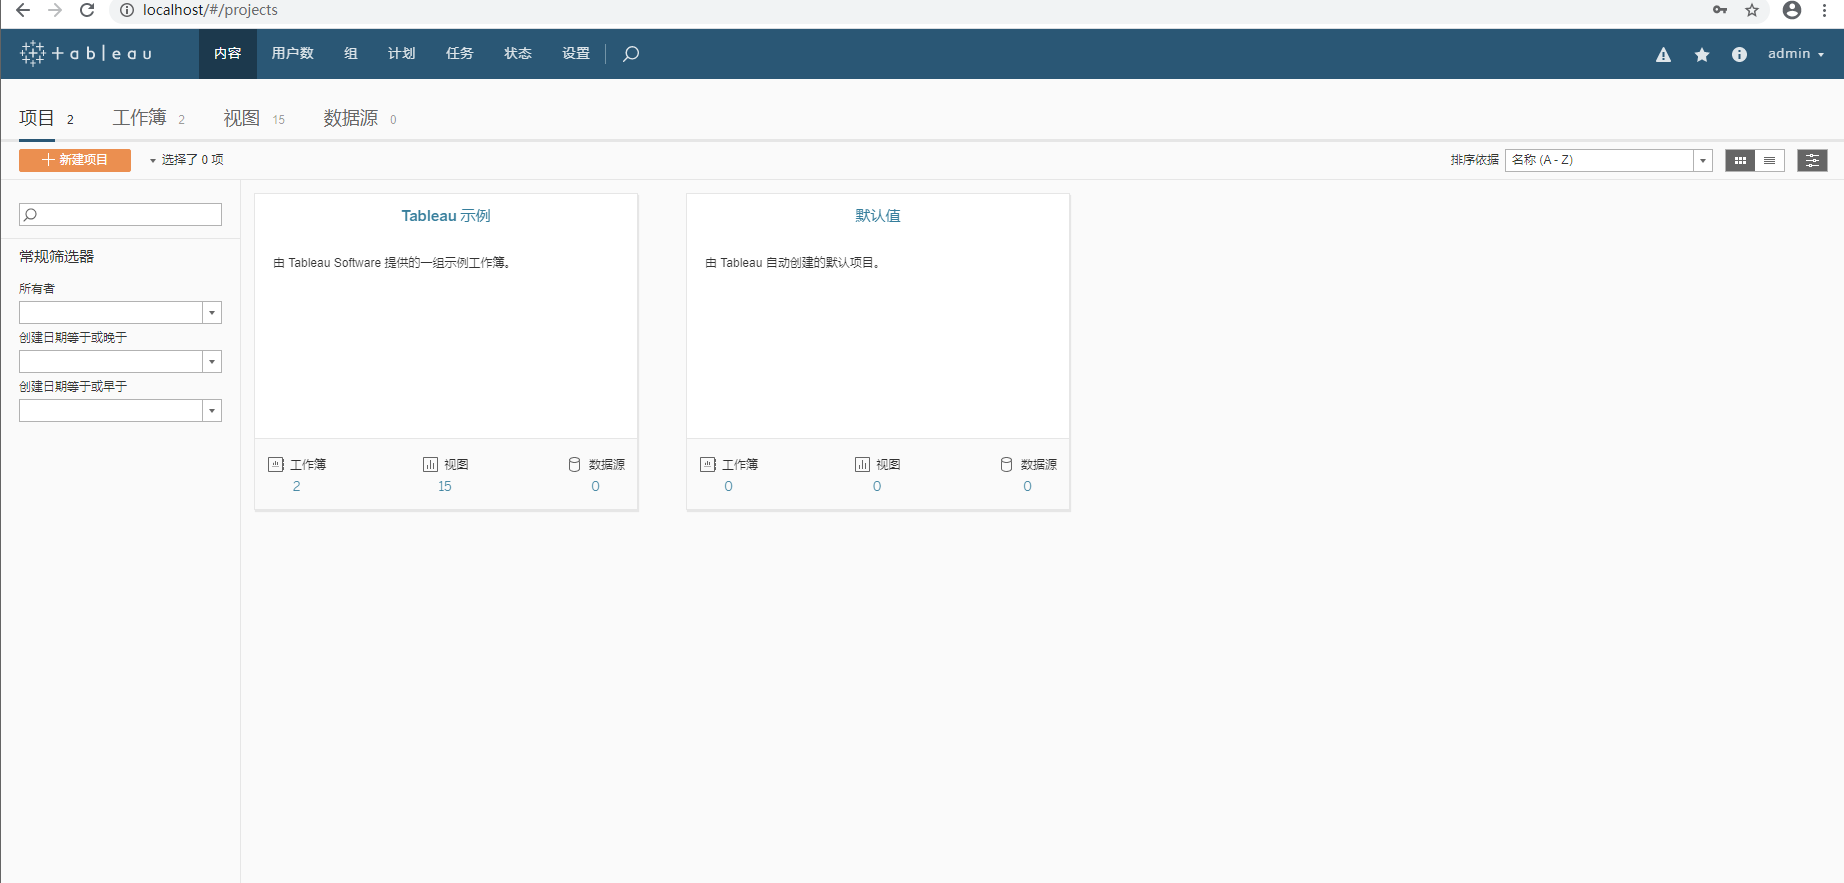Open favorites star in the Tableau header
This screenshot has height=883, width=1844.
[x=1702, y=55]
